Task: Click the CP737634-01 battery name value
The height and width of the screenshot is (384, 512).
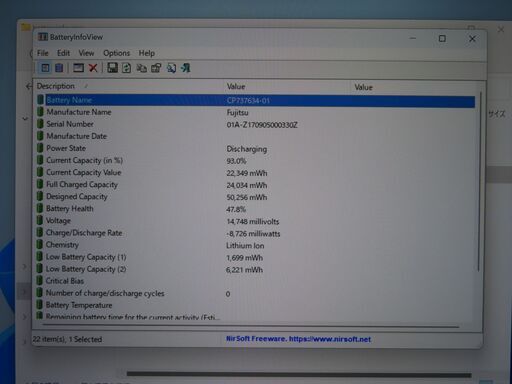Action: tap(248, 100)
